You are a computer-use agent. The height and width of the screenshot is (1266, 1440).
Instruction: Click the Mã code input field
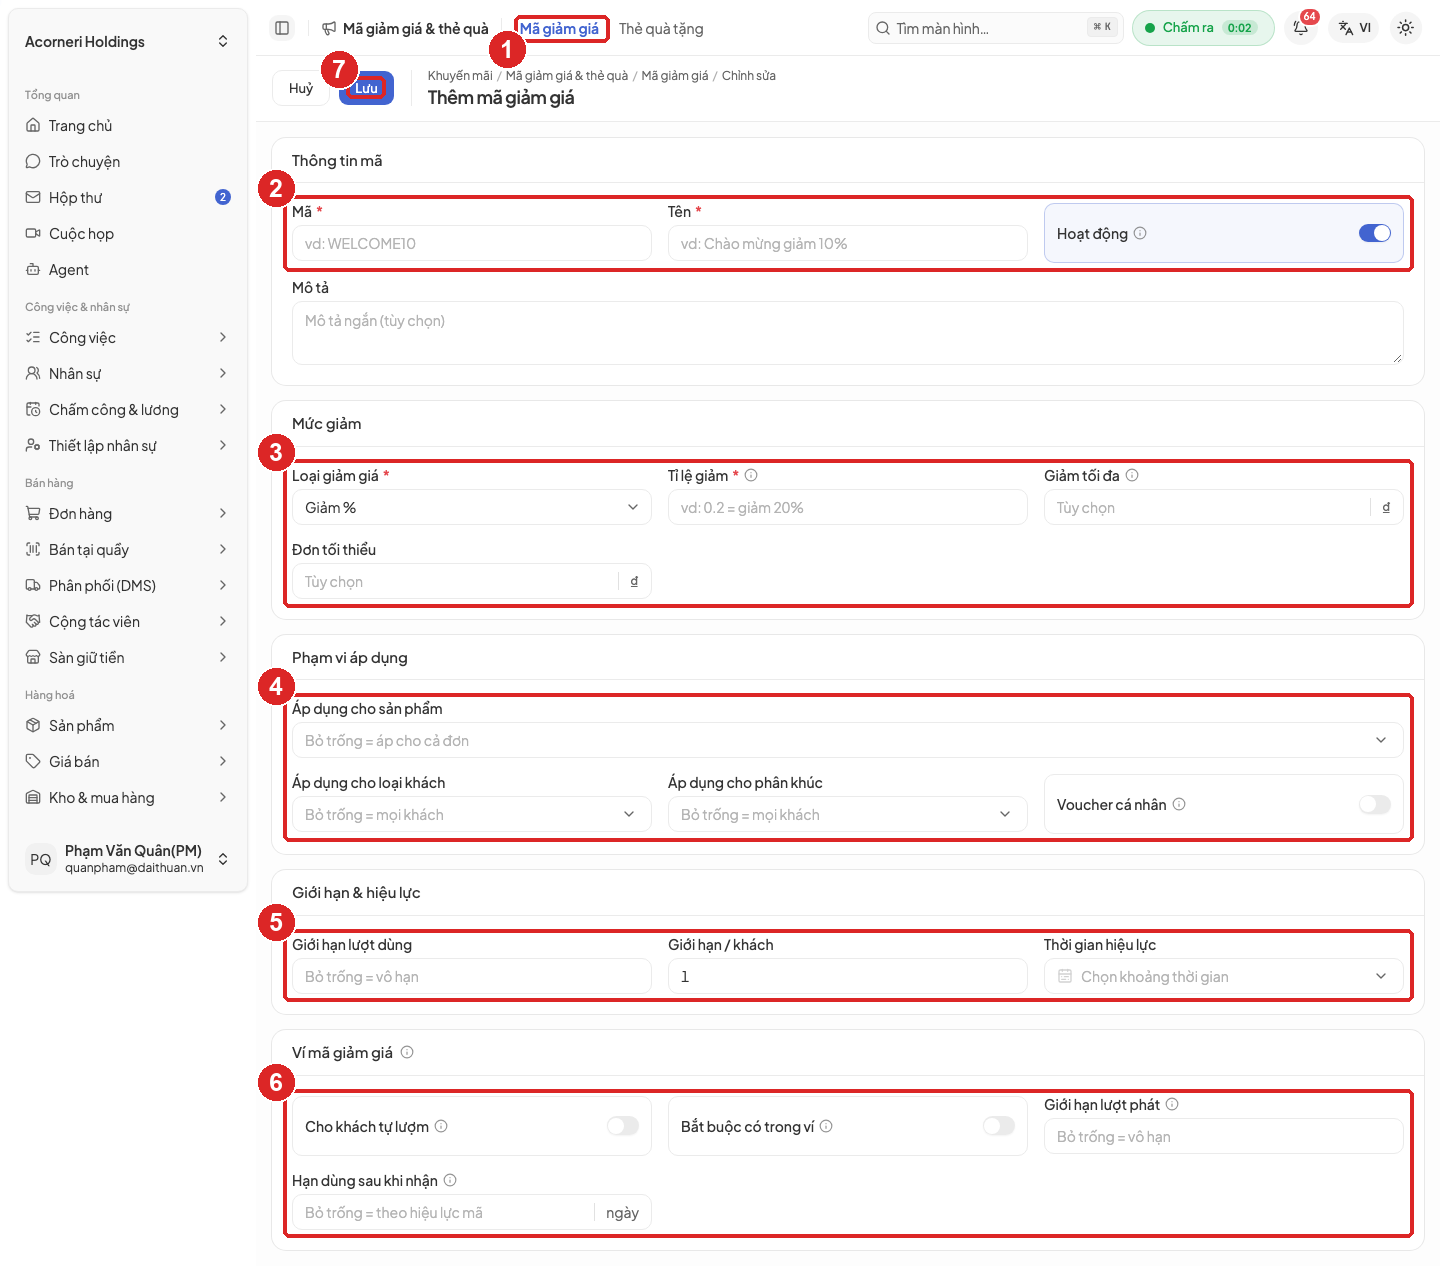472,243
